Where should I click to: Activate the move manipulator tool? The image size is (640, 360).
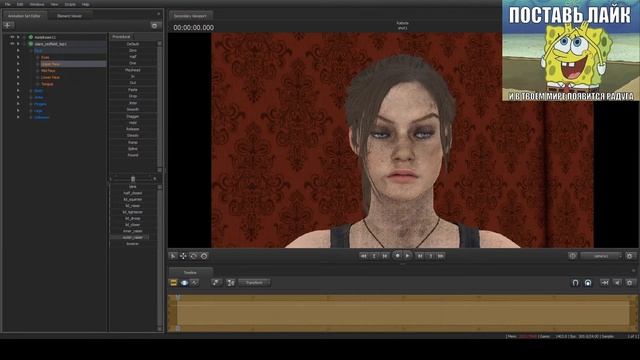pos(183,256)
